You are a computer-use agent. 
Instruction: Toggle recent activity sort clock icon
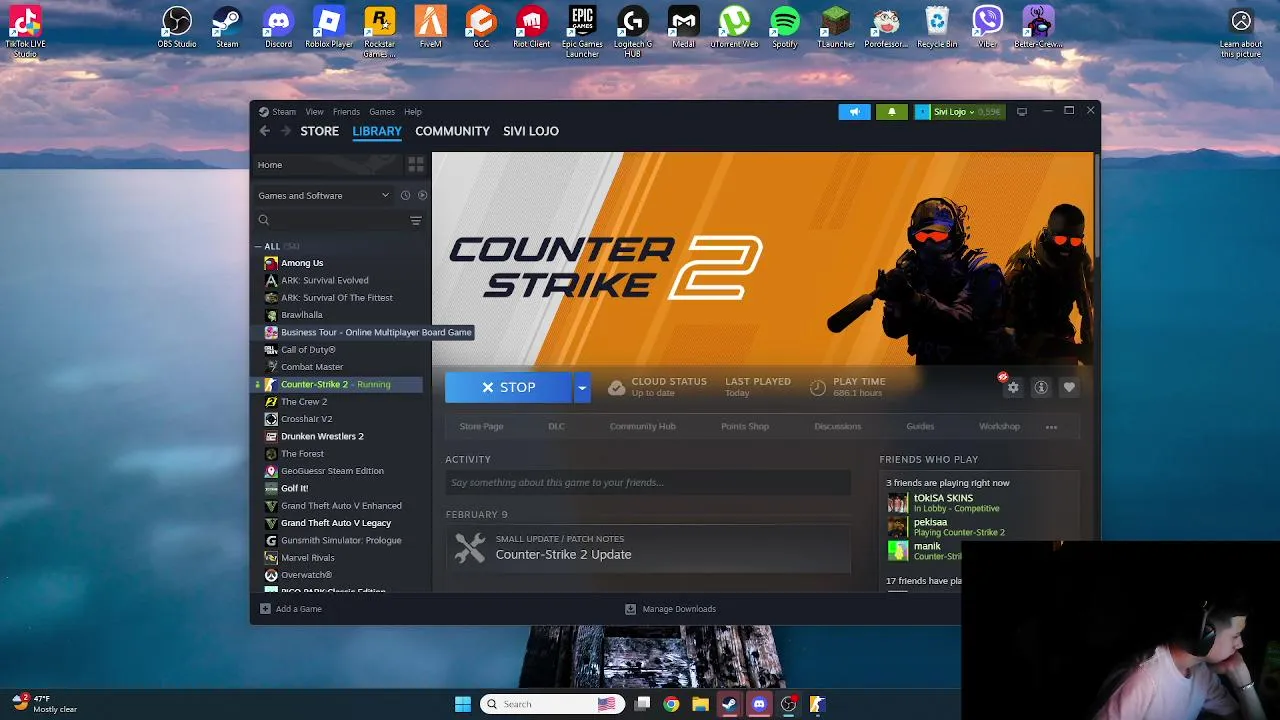tap(405, 195)
